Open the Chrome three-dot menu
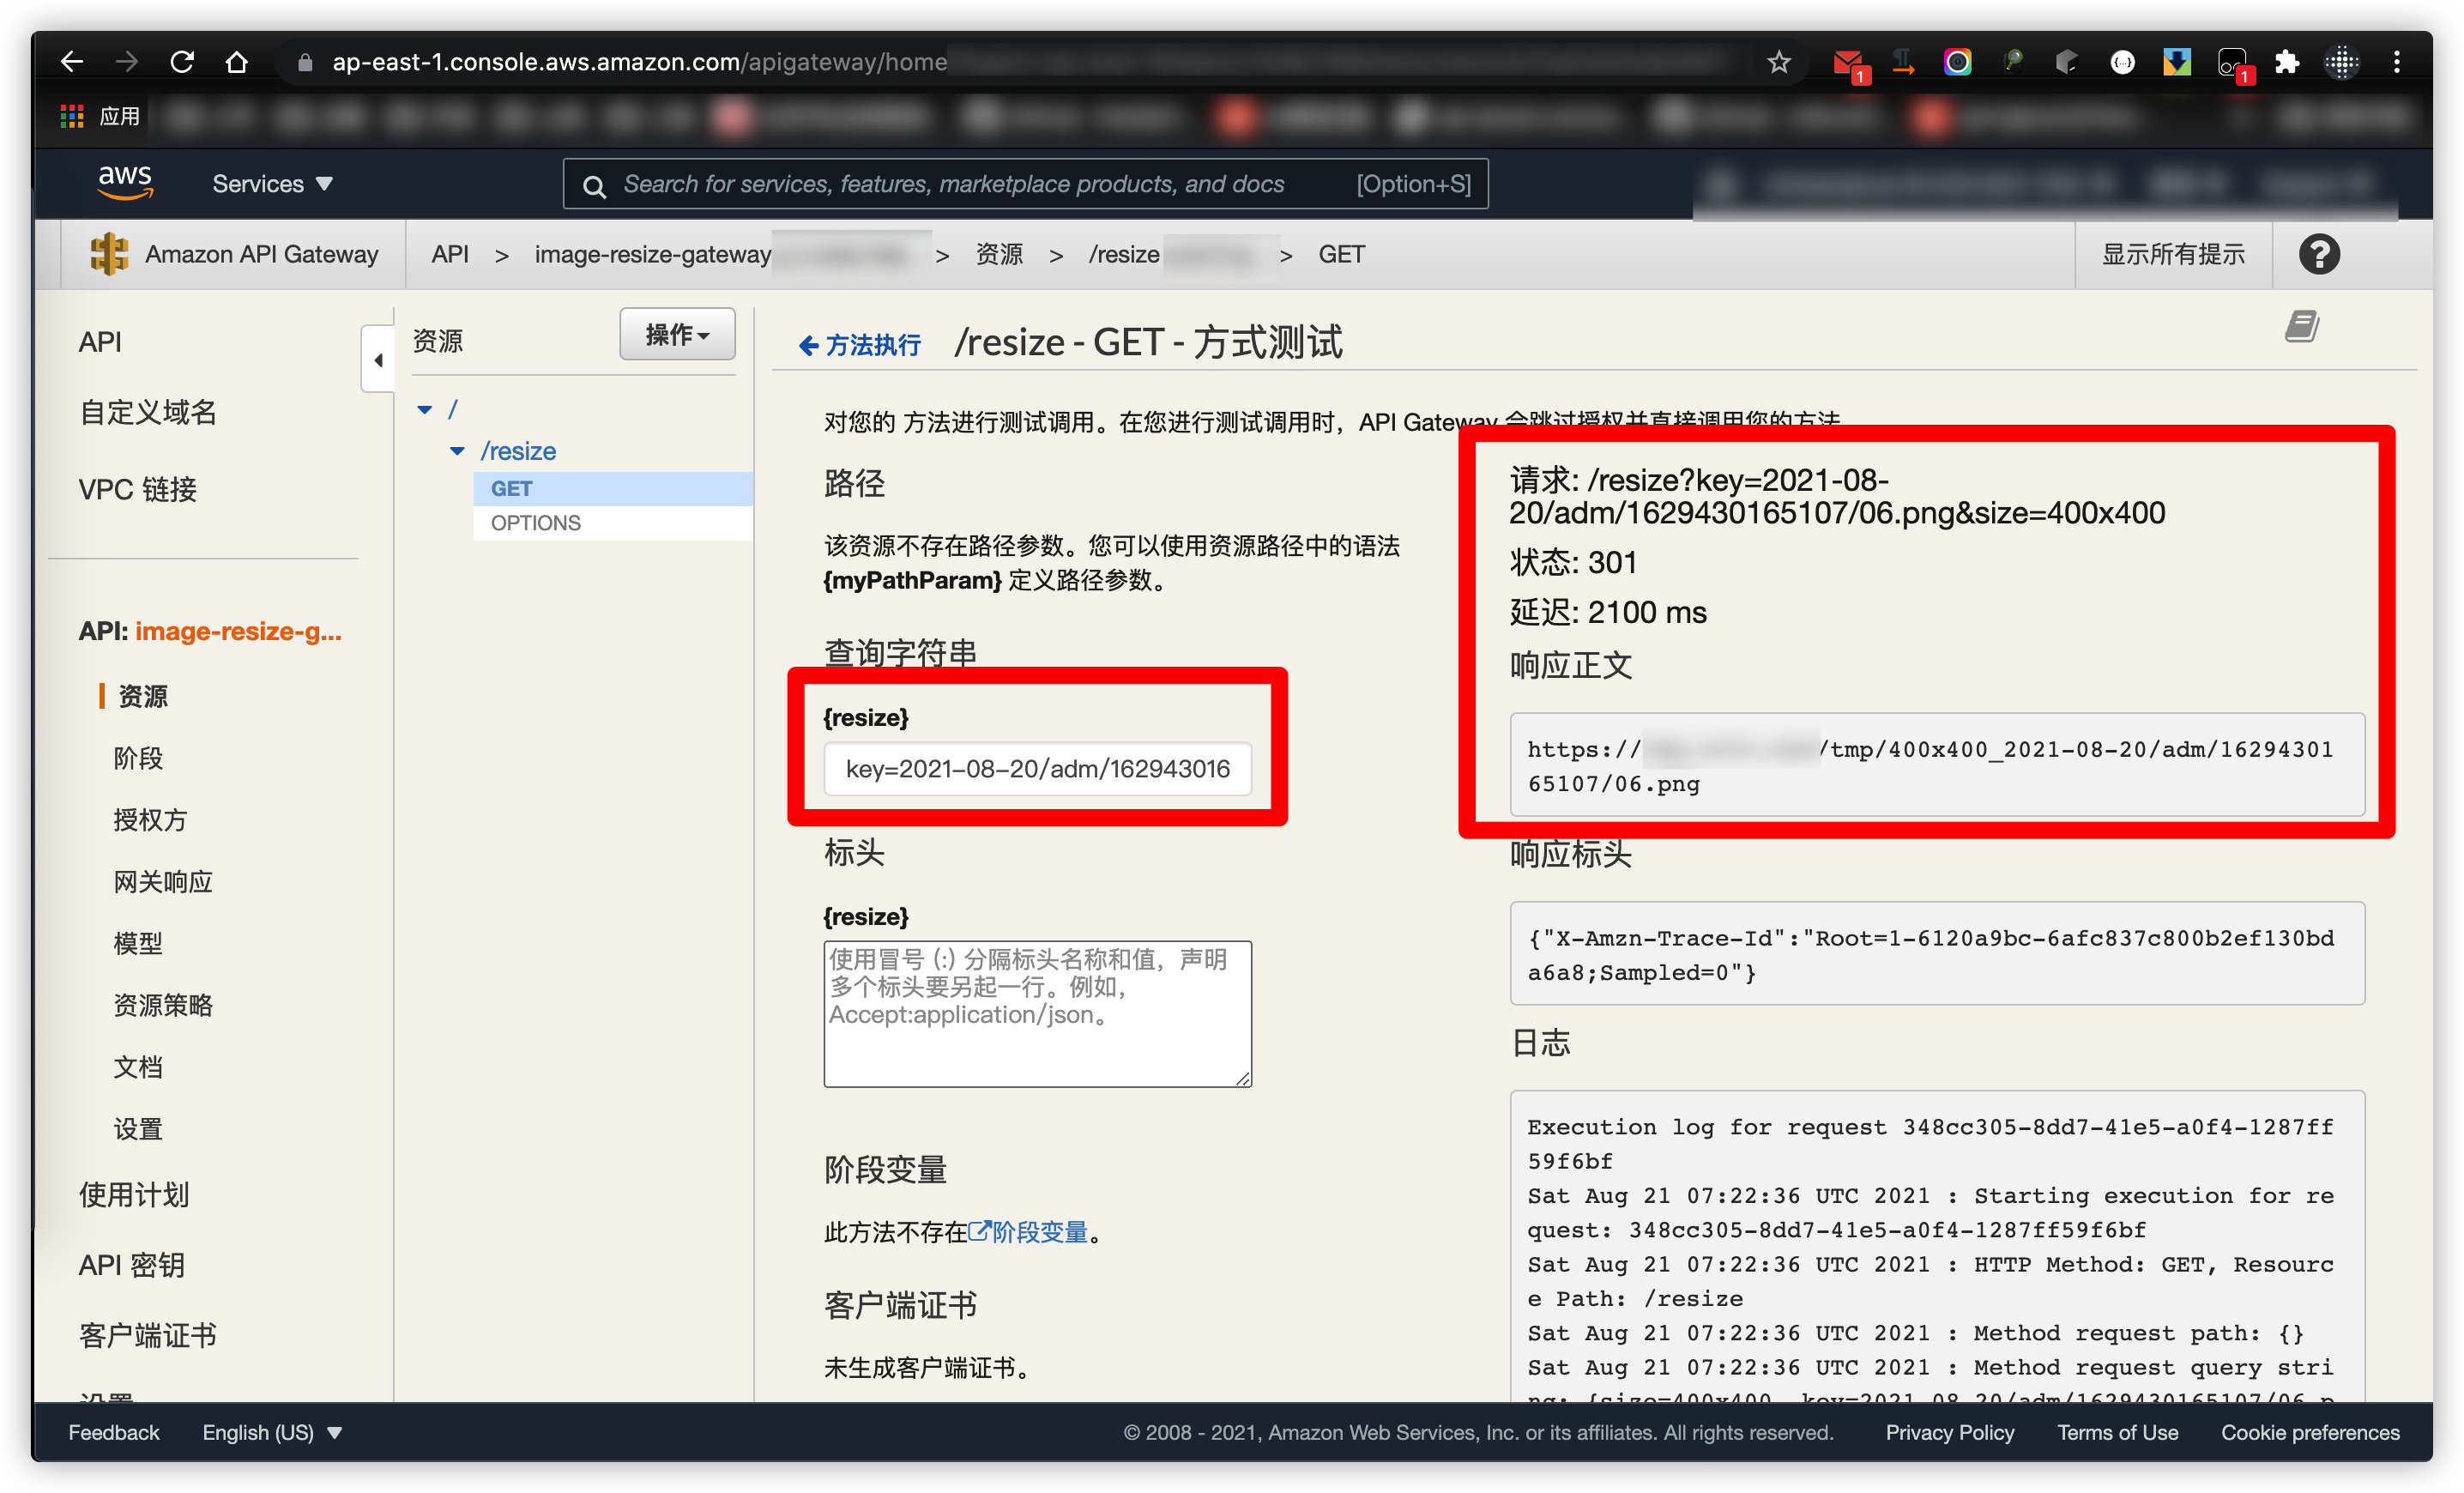Image resolution: width=2464 pixels, height=1493 pixels. [x=2397, y=62]
